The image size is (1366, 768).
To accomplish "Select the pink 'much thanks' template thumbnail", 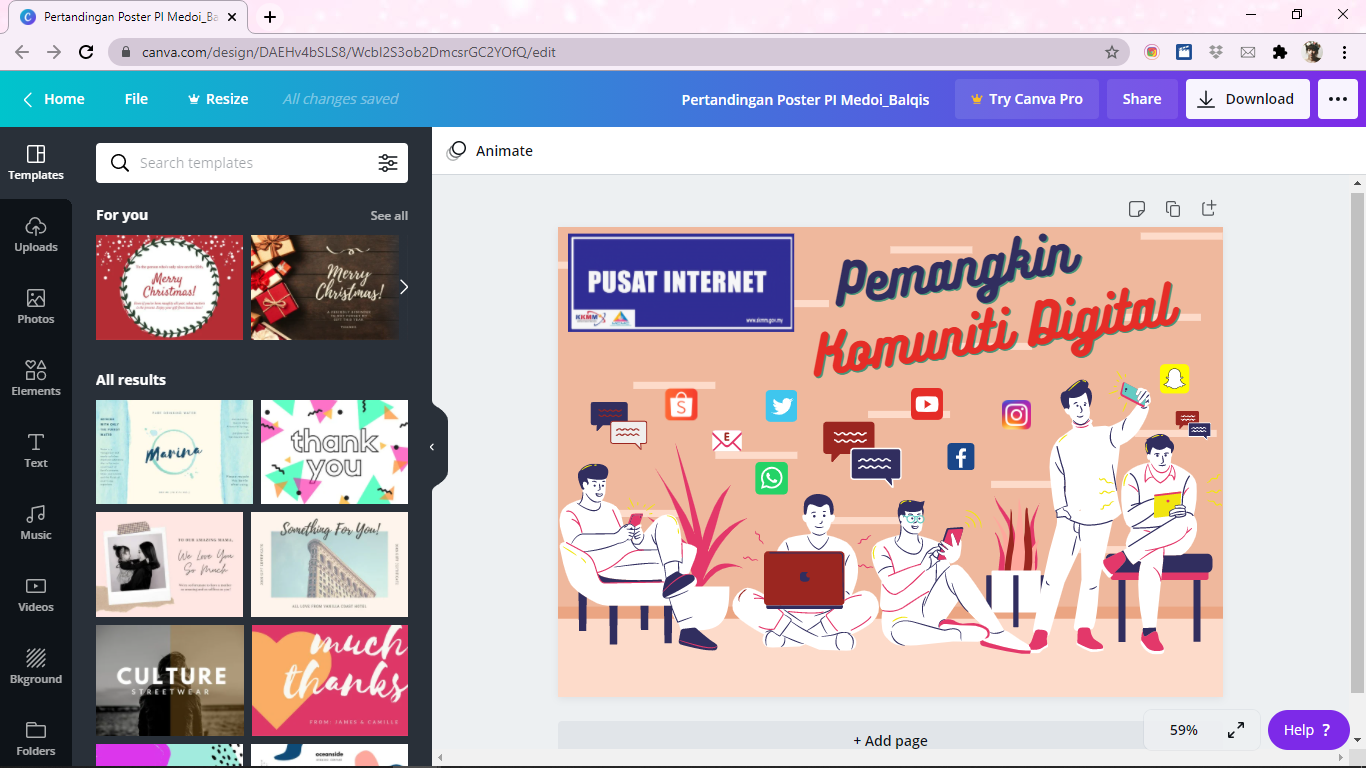I will tap(330, 681).
